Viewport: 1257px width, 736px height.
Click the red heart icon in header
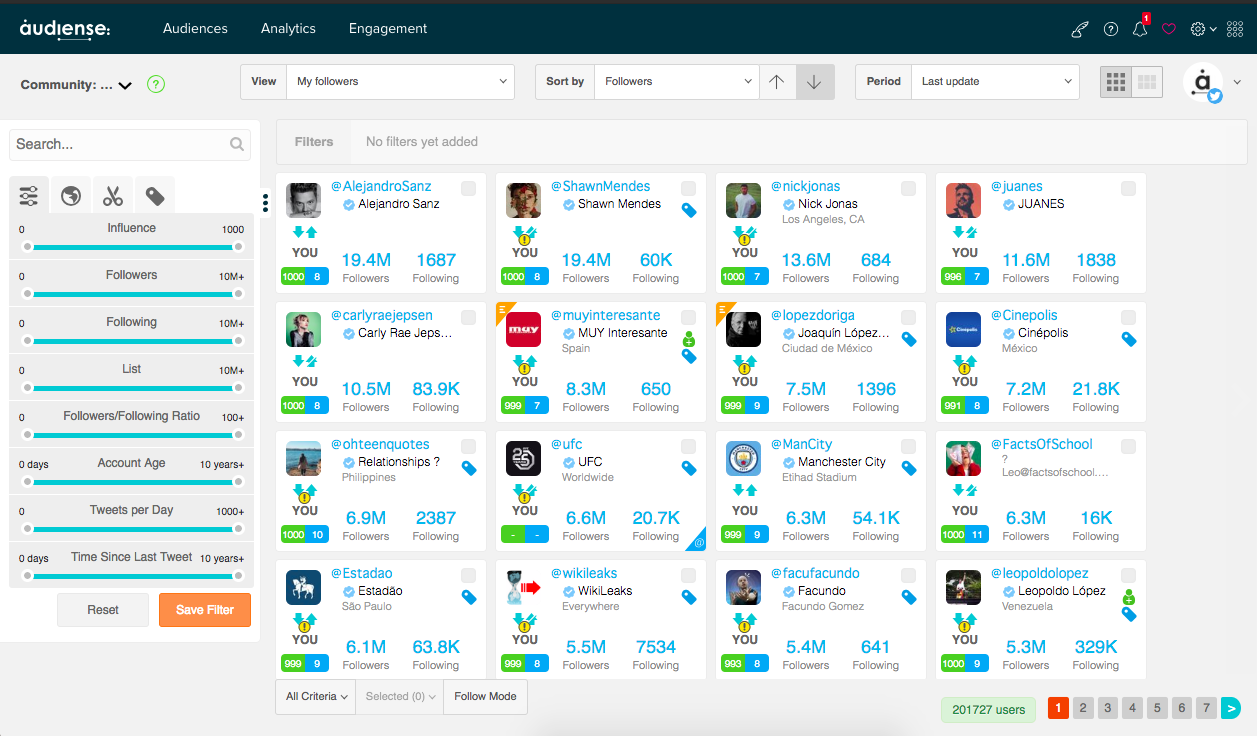point(1169,29)
